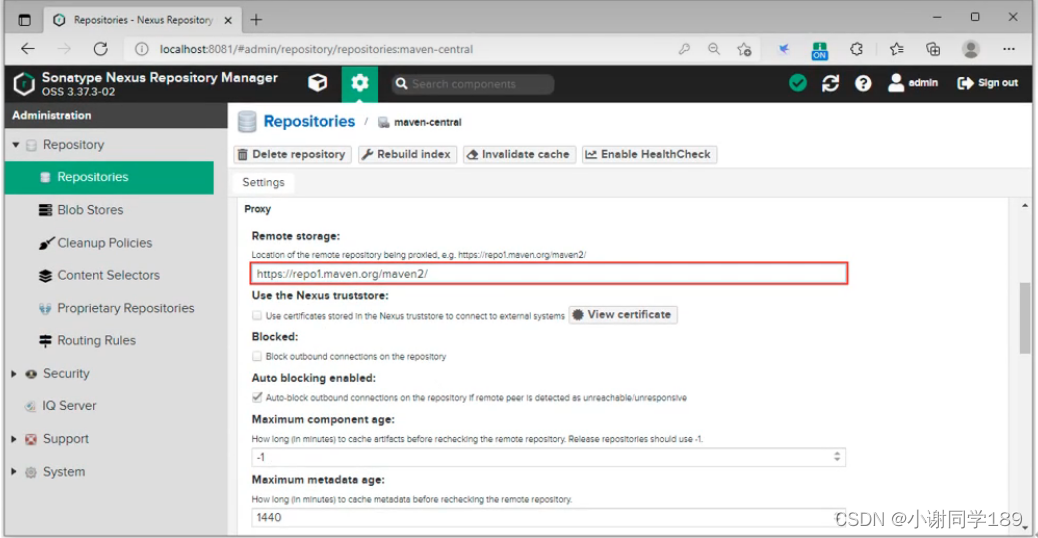This screenshot has height=538, width=1038.
Task: Open the Browse cube icon in header
Action: pyautogui.click(x=318, y=83)
